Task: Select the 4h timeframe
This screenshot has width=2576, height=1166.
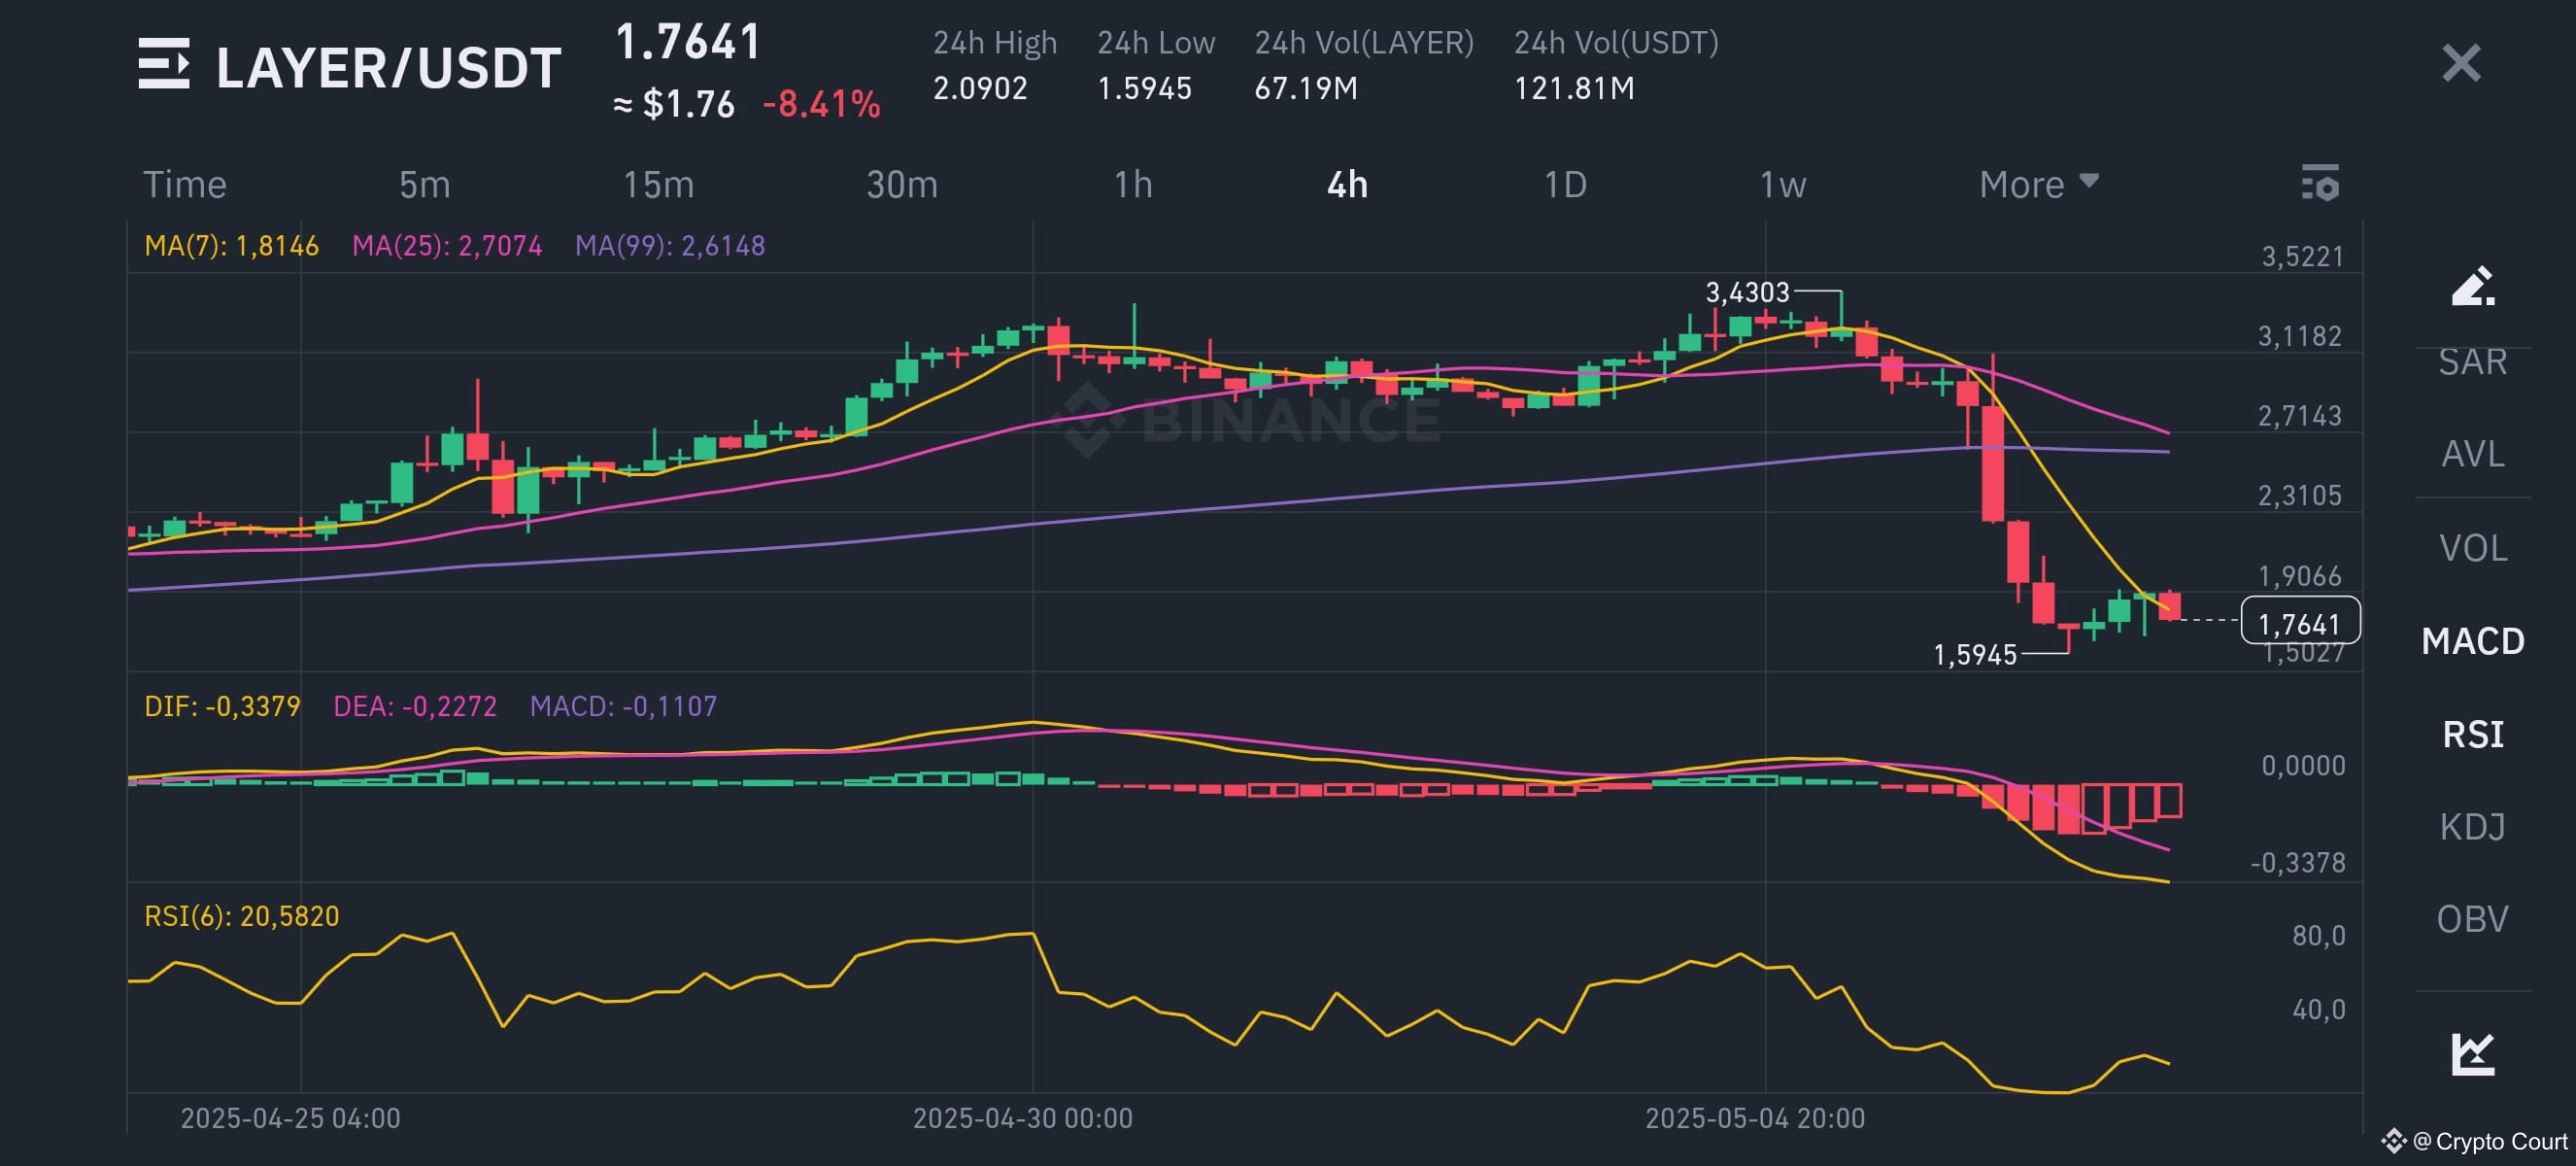Action: [x=1347, y=185]
